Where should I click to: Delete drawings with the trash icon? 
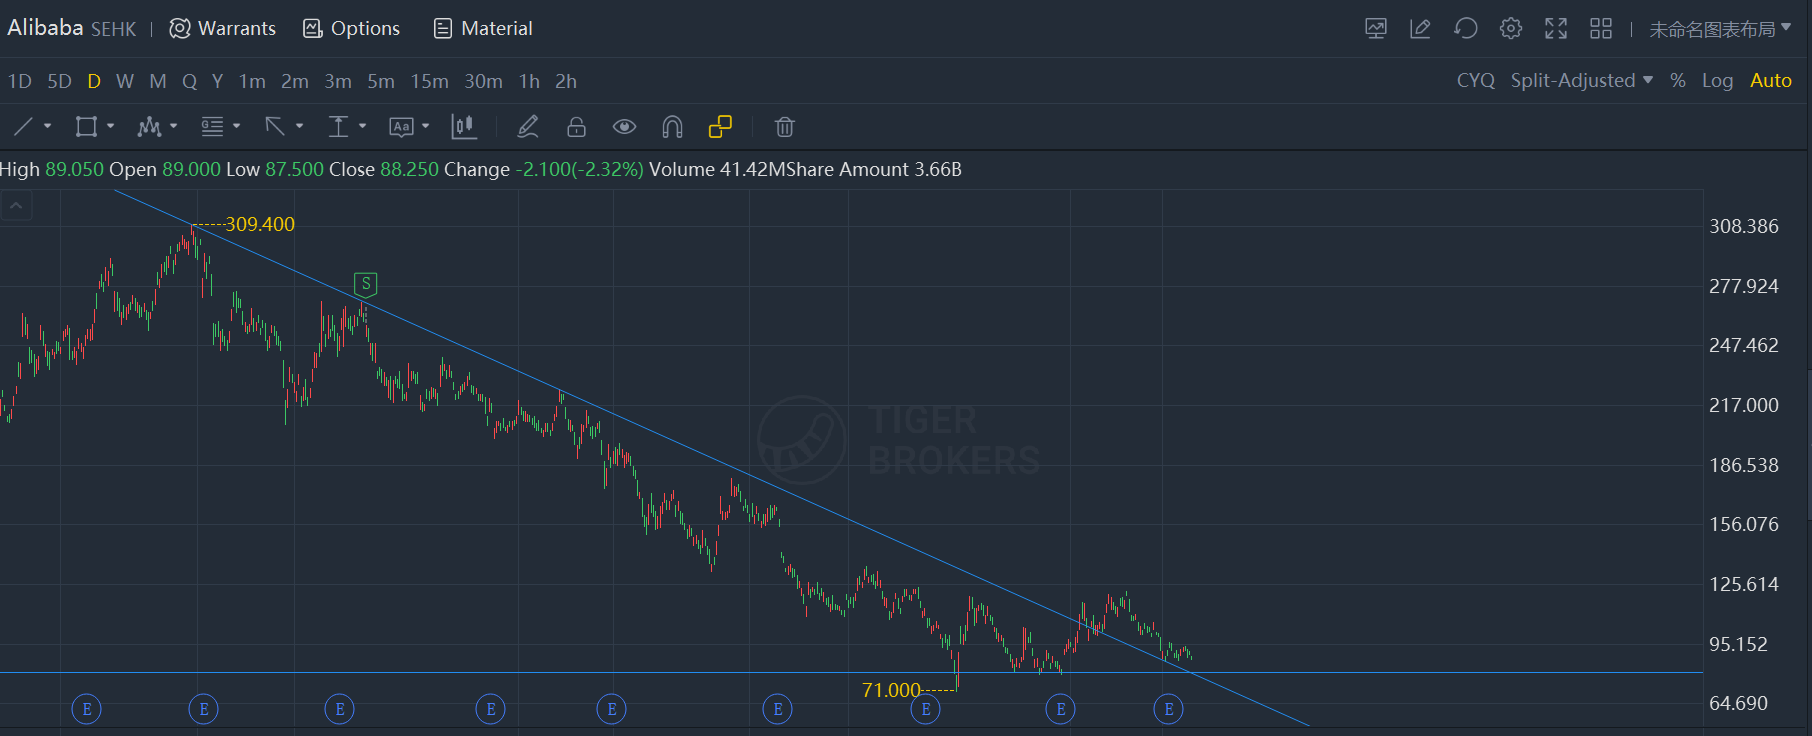coord(785,127)
